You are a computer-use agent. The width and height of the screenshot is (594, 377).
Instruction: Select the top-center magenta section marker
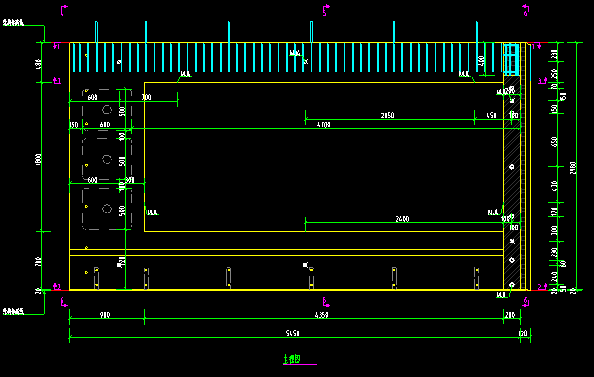pyautogui.click(x=326, y=10)
